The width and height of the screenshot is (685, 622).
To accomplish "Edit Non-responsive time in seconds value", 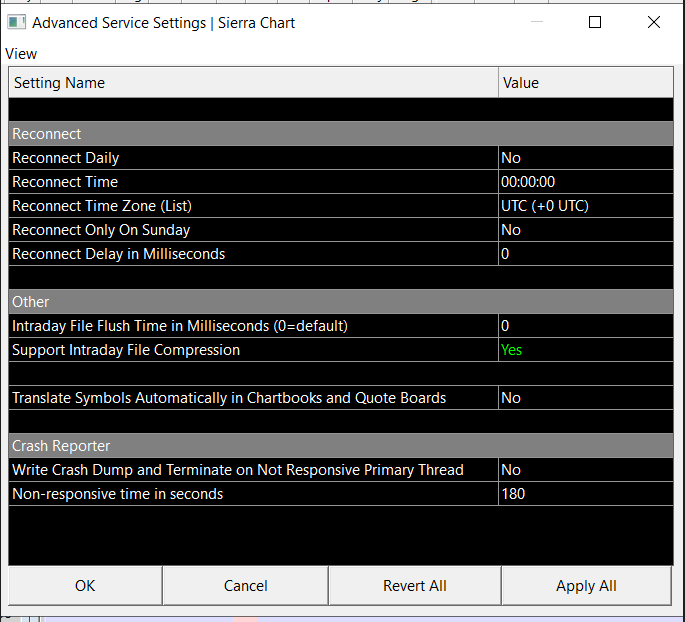I will (x=585, y=494).
